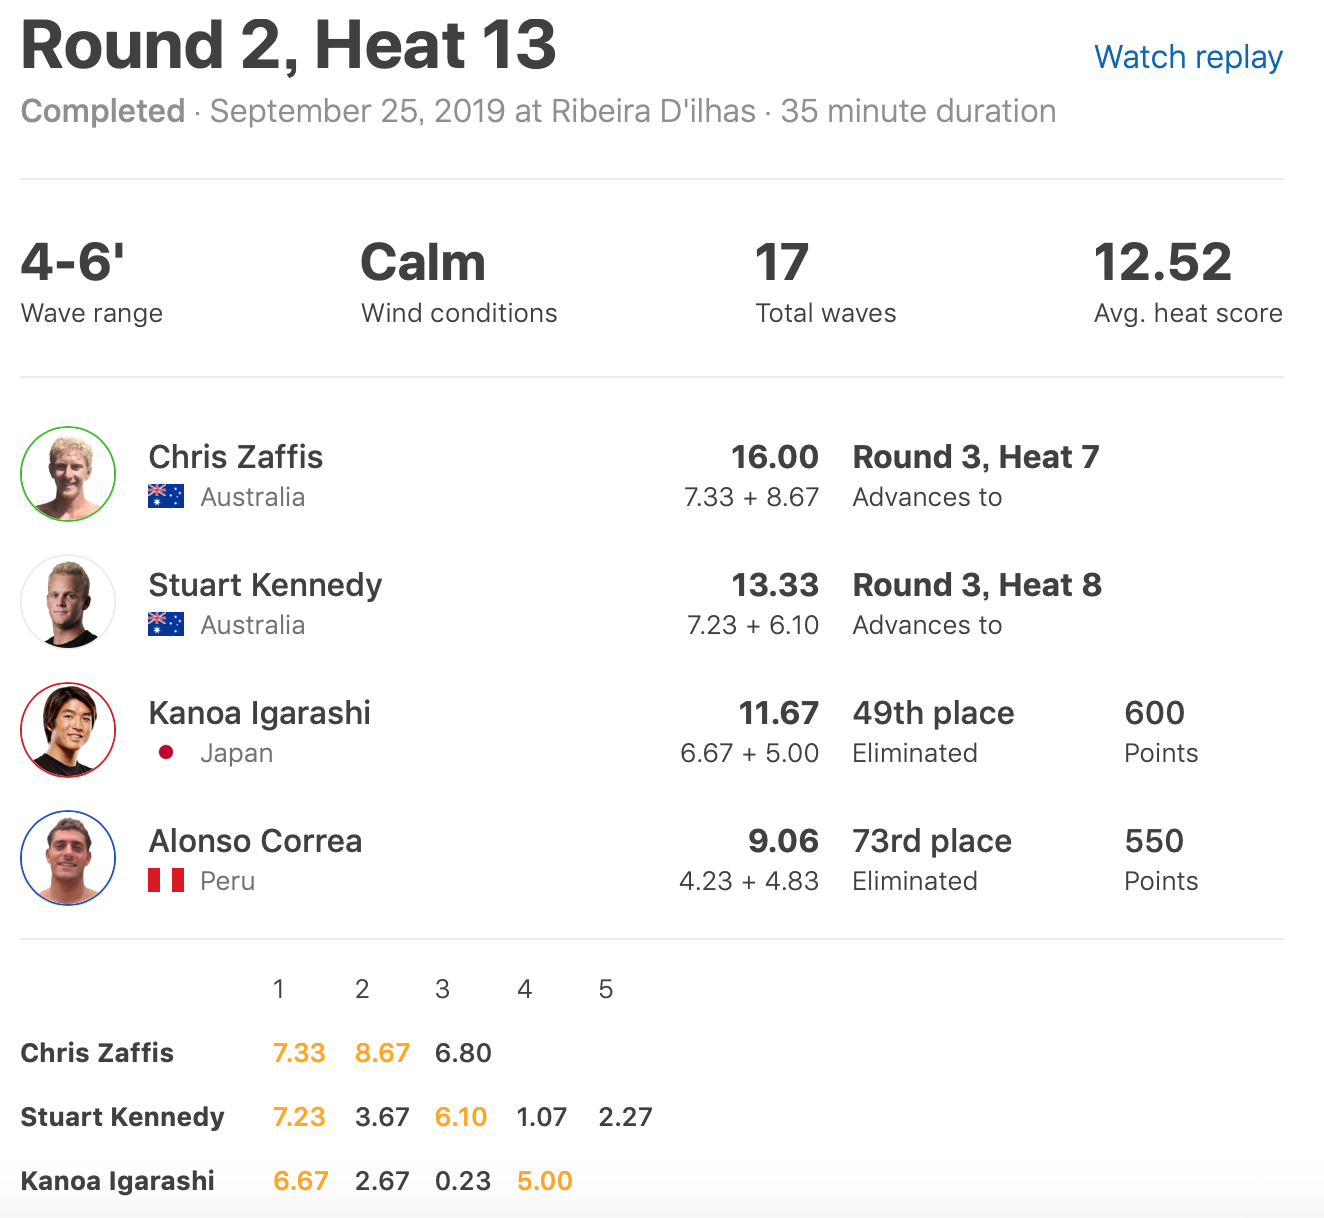
Task: Click Kanoa Igarashi's 5.00 wave score
Action: [544, 1181]
